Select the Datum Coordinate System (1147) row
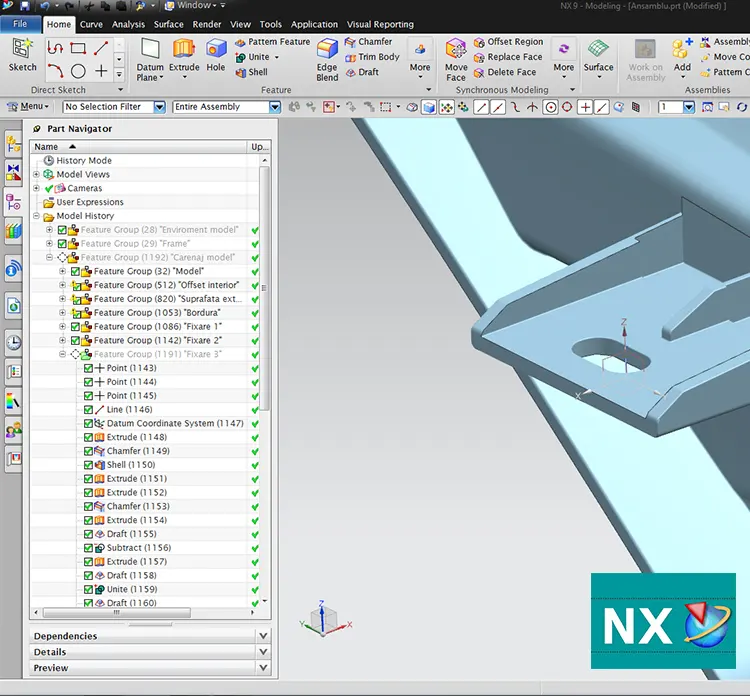Image resolution: width=750 pixels, height=696 pixels. pos(163,424)
